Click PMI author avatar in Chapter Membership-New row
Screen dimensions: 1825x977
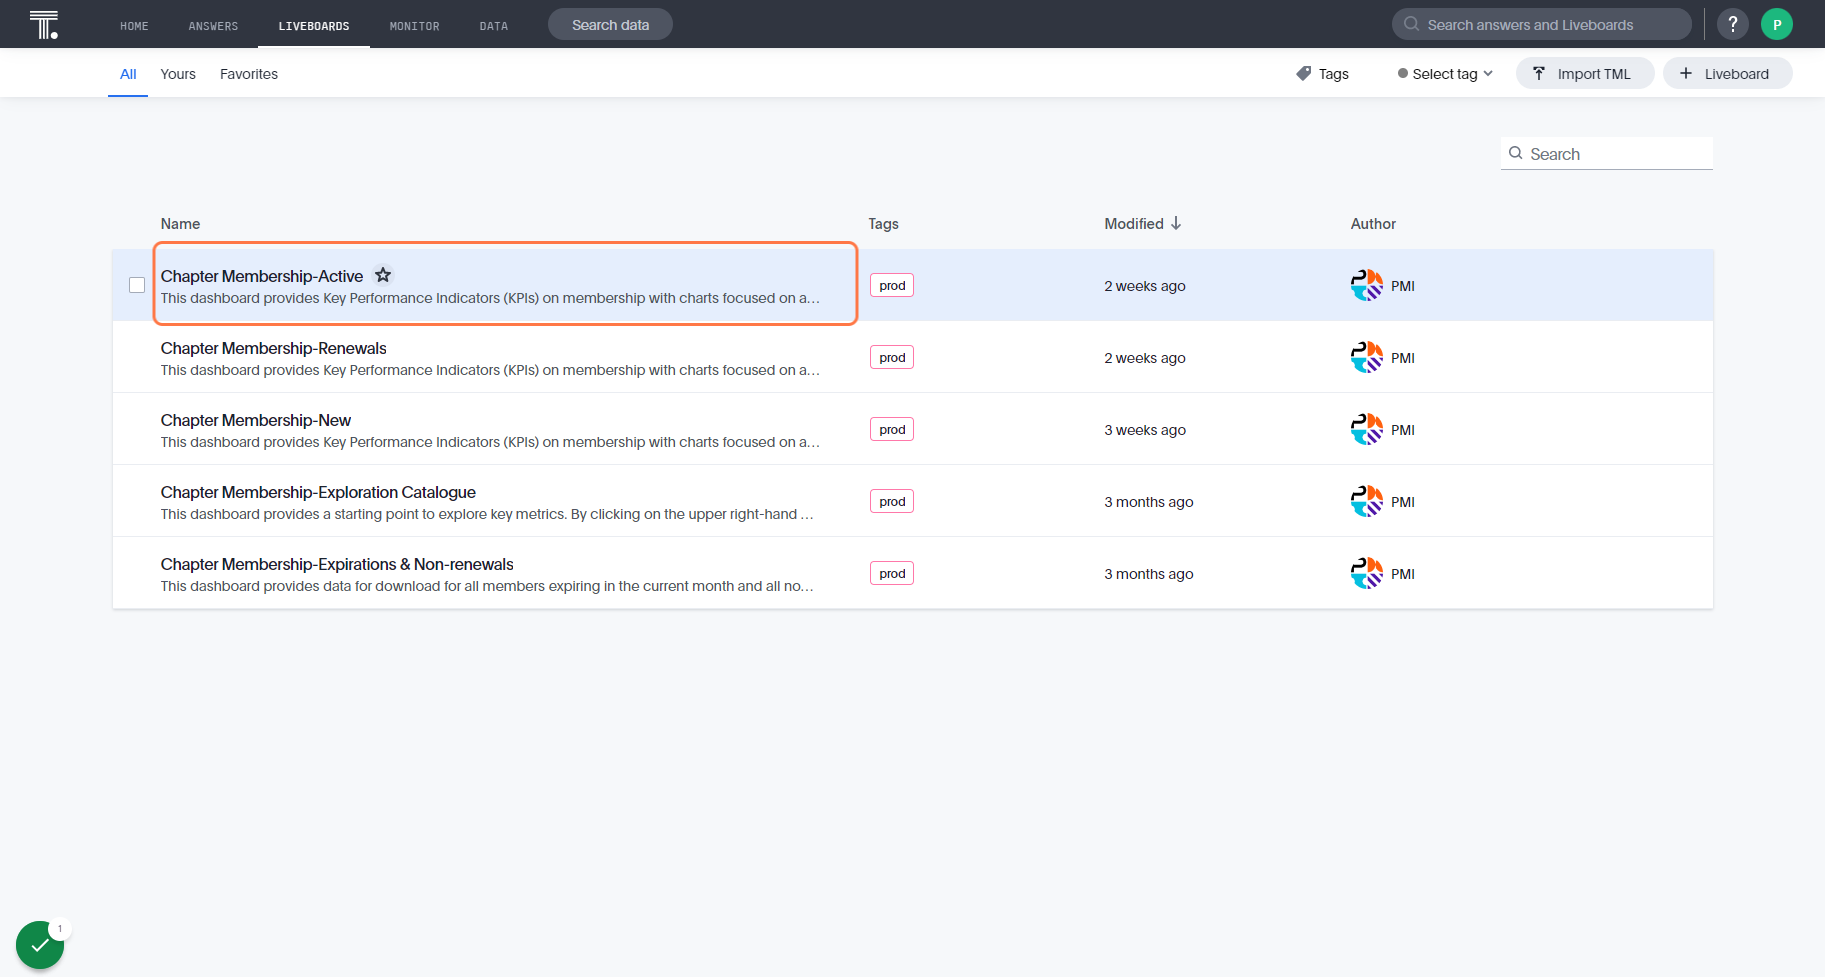tap(1367, 430)
